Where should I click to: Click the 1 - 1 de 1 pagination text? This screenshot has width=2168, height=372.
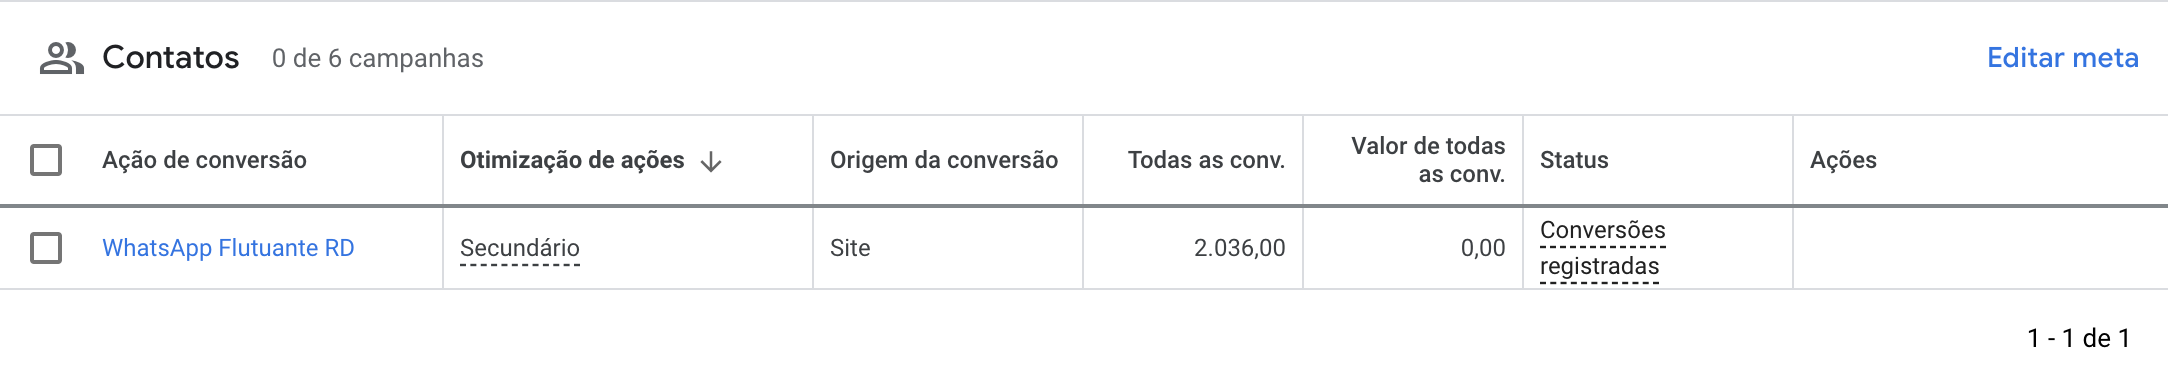point(2078,338)
